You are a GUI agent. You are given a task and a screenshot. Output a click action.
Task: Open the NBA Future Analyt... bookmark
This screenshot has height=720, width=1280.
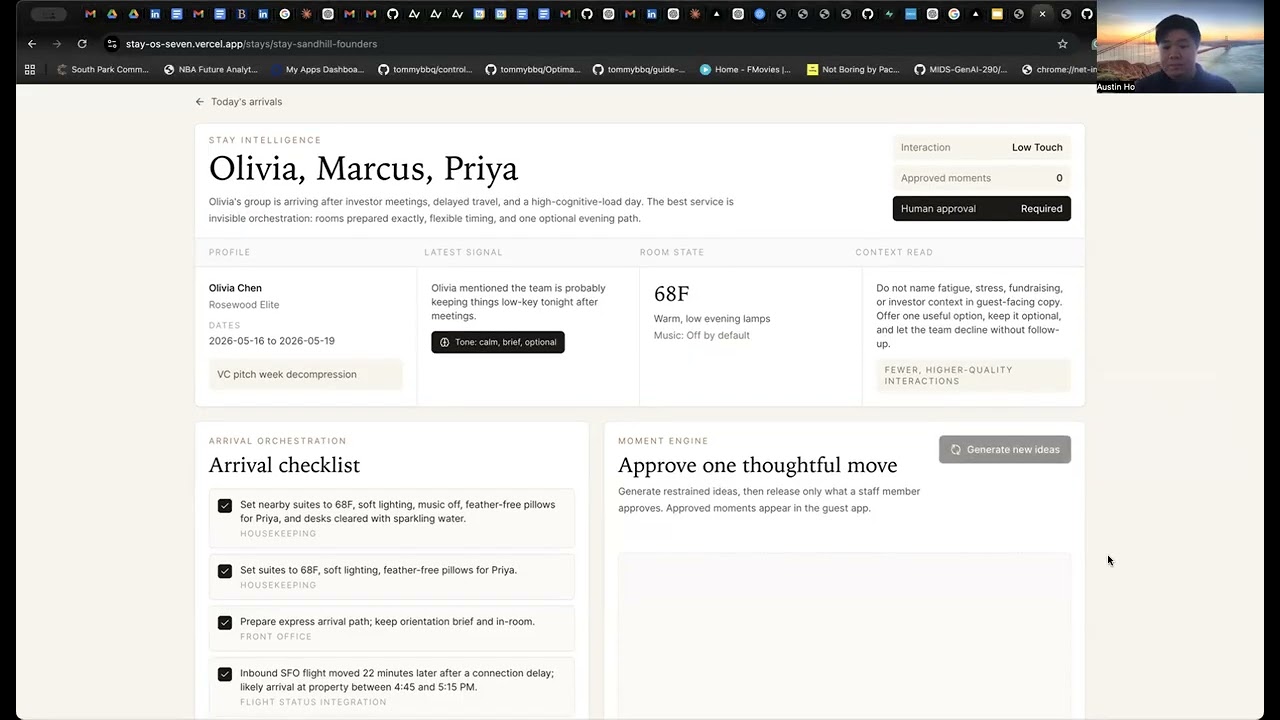(210, 70)
